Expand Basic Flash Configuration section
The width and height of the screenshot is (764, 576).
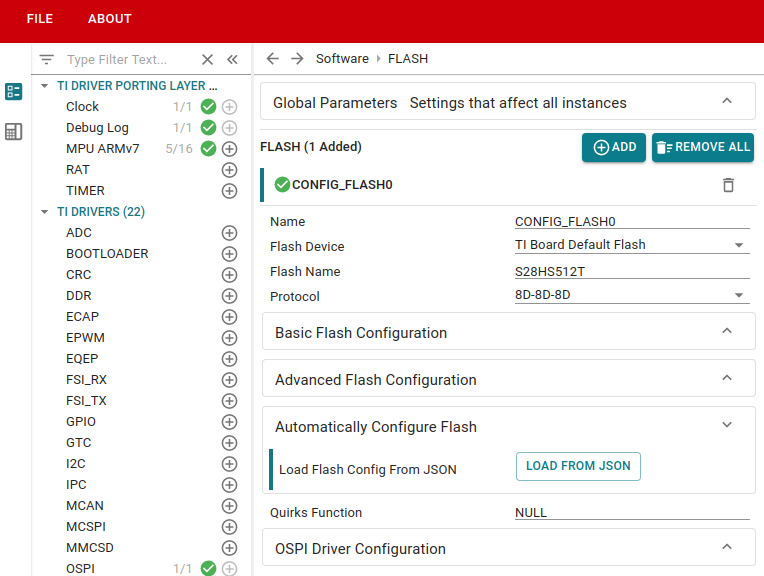click(x=727, y=332)
